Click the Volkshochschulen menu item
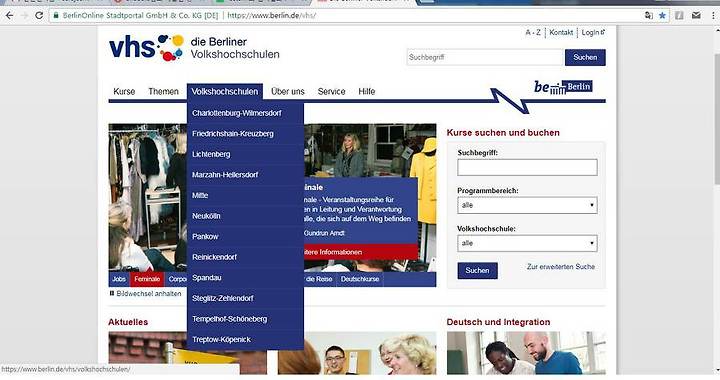The height and width of the screenshot is (380, 720). click(x=225, y=91)
